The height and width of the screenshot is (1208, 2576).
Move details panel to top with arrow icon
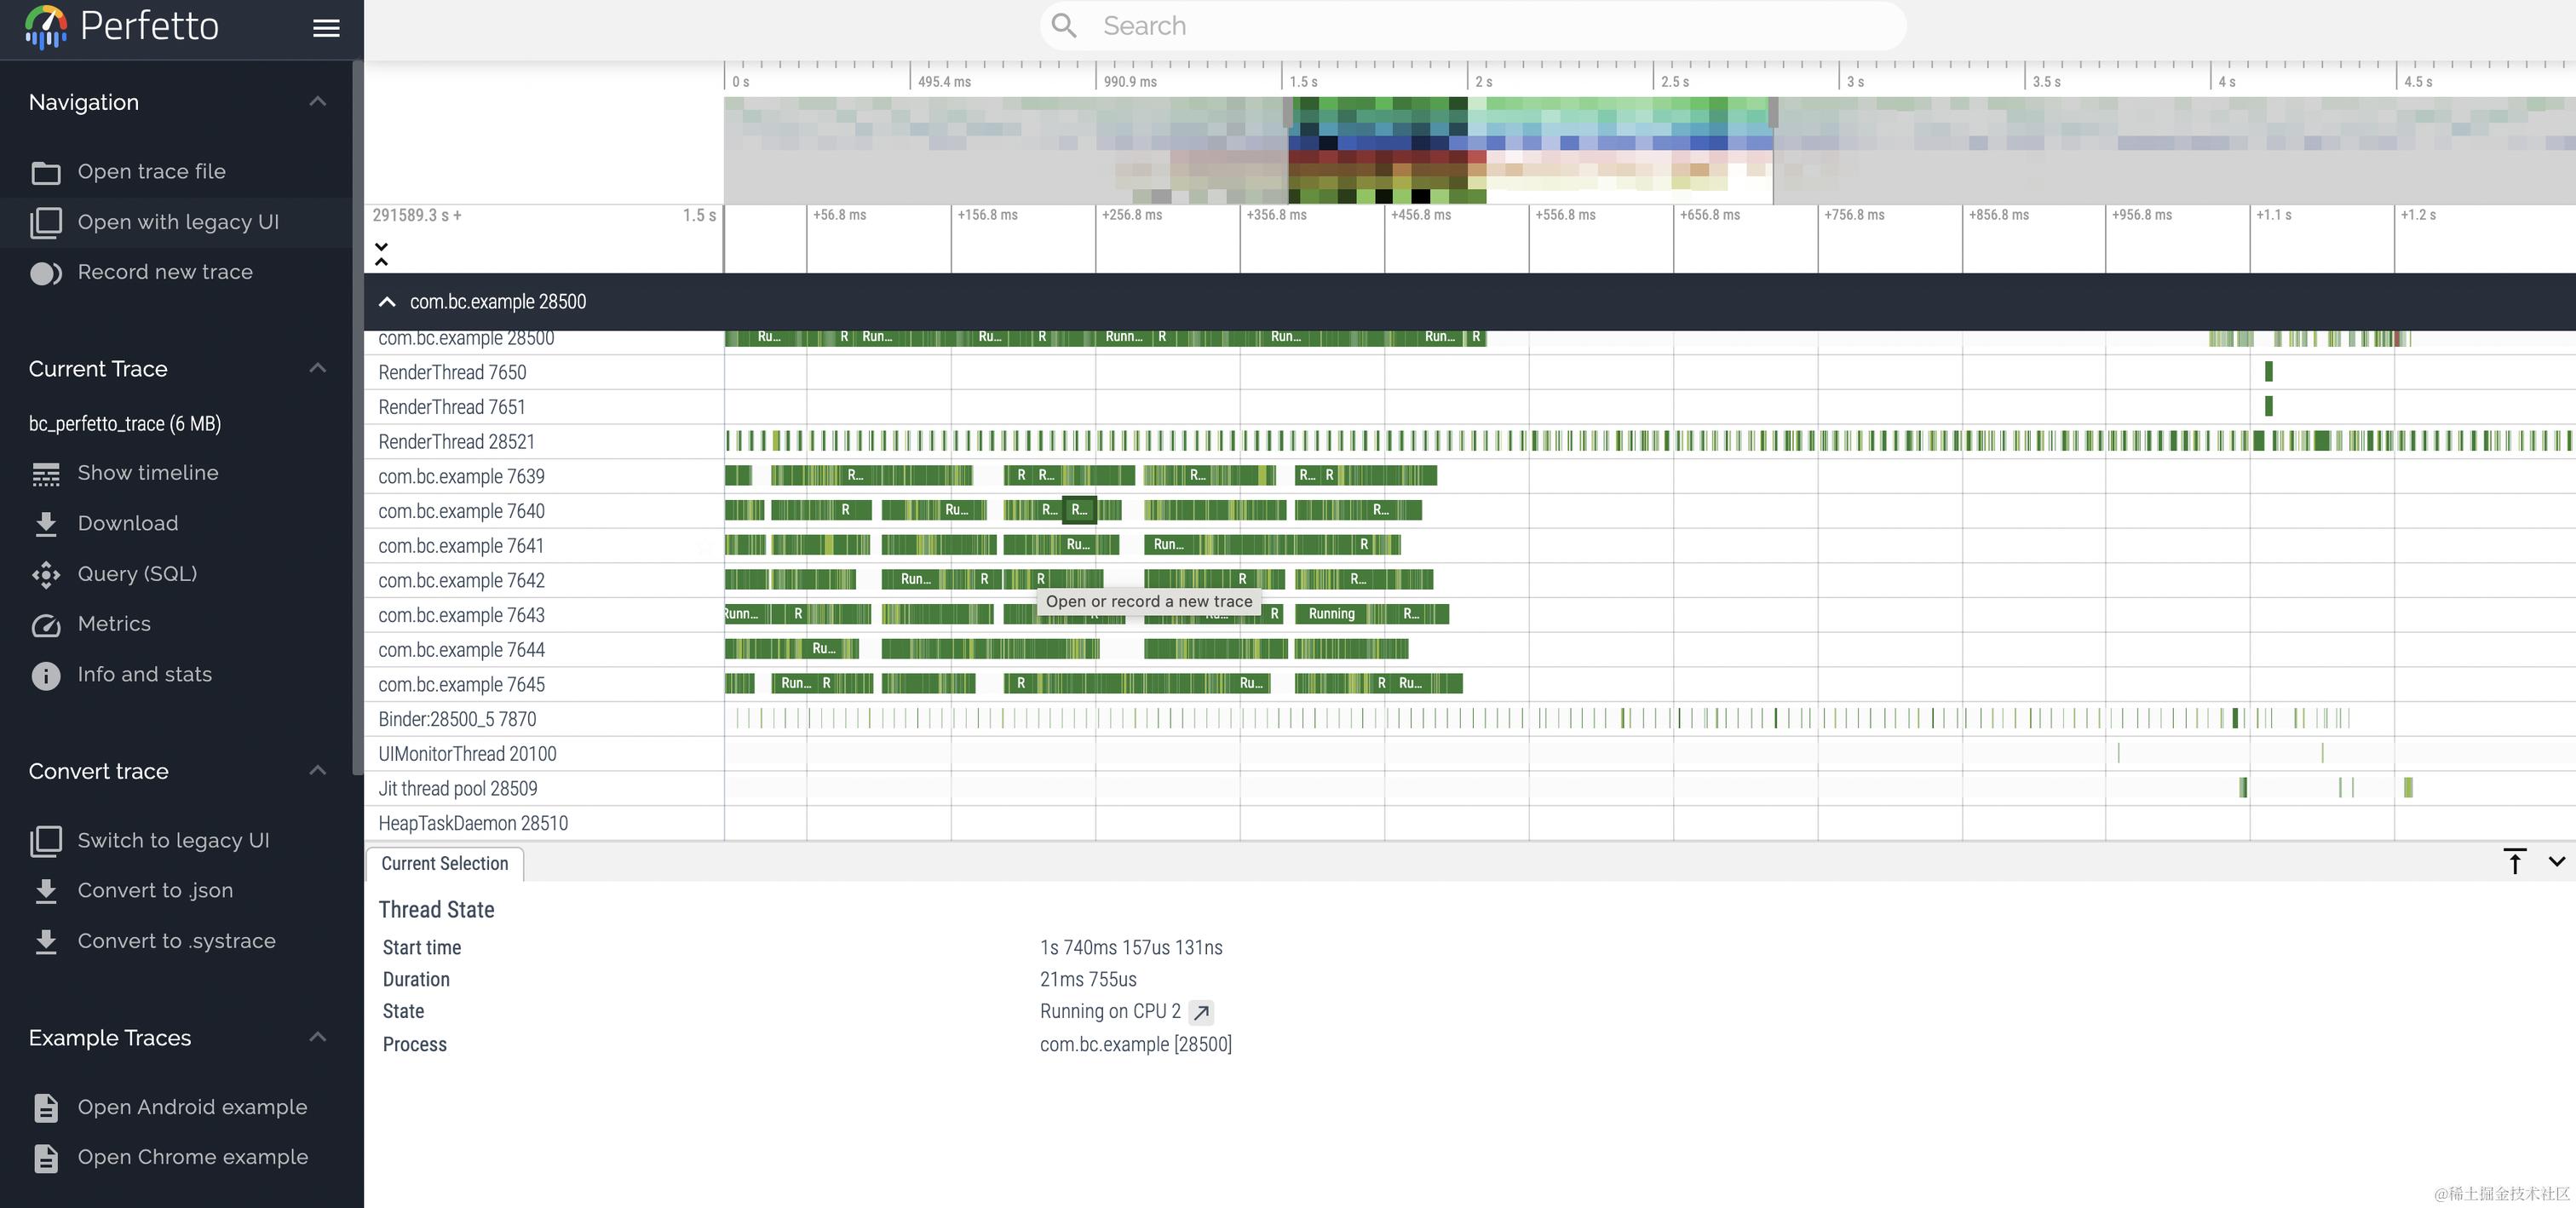pos(2514,861)
